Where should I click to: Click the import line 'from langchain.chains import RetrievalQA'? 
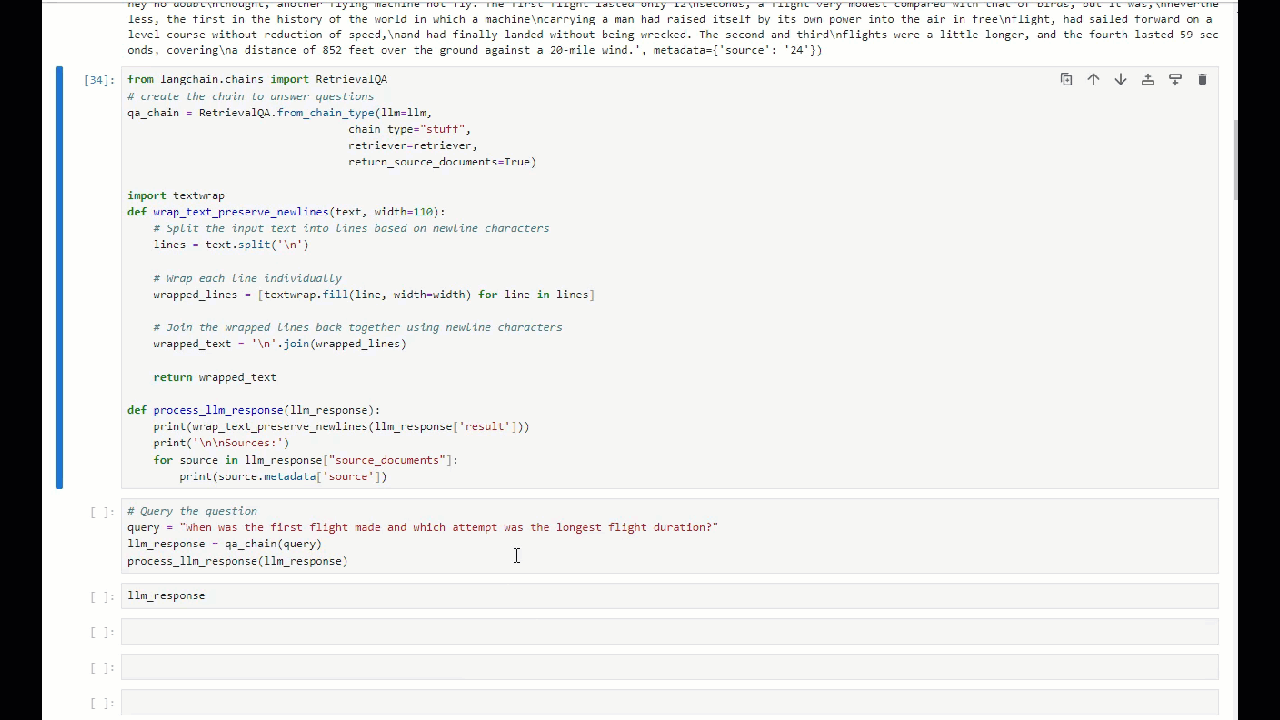pyautogui.click(x=257, y=79)
